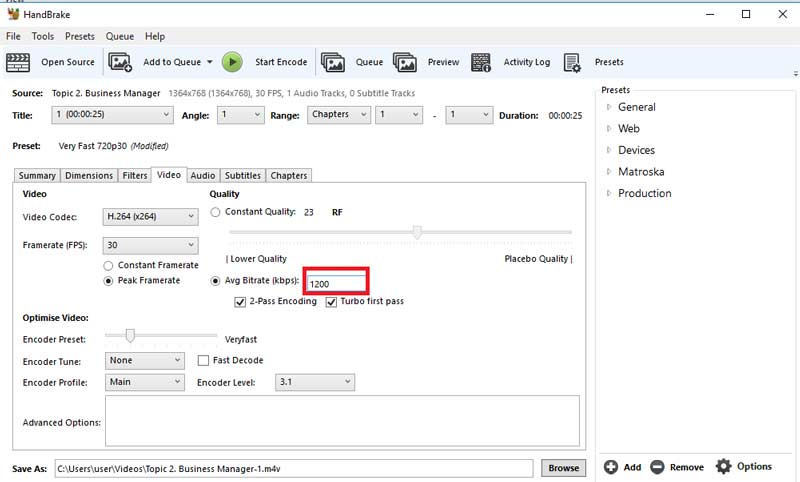The image size is (800, 482).
Task: Click the Queue stacked-images icon
Action: click(333, 62)
